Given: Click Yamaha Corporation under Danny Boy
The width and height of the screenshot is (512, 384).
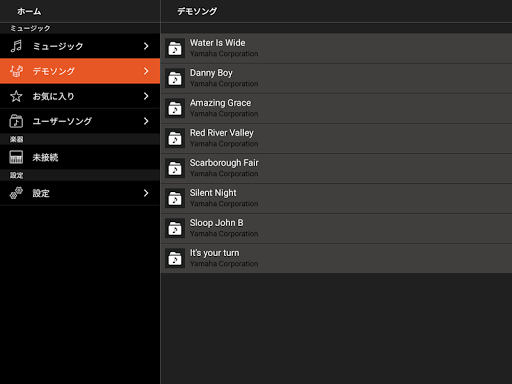Looking at the screenshot, I should [x=224, y=84].
